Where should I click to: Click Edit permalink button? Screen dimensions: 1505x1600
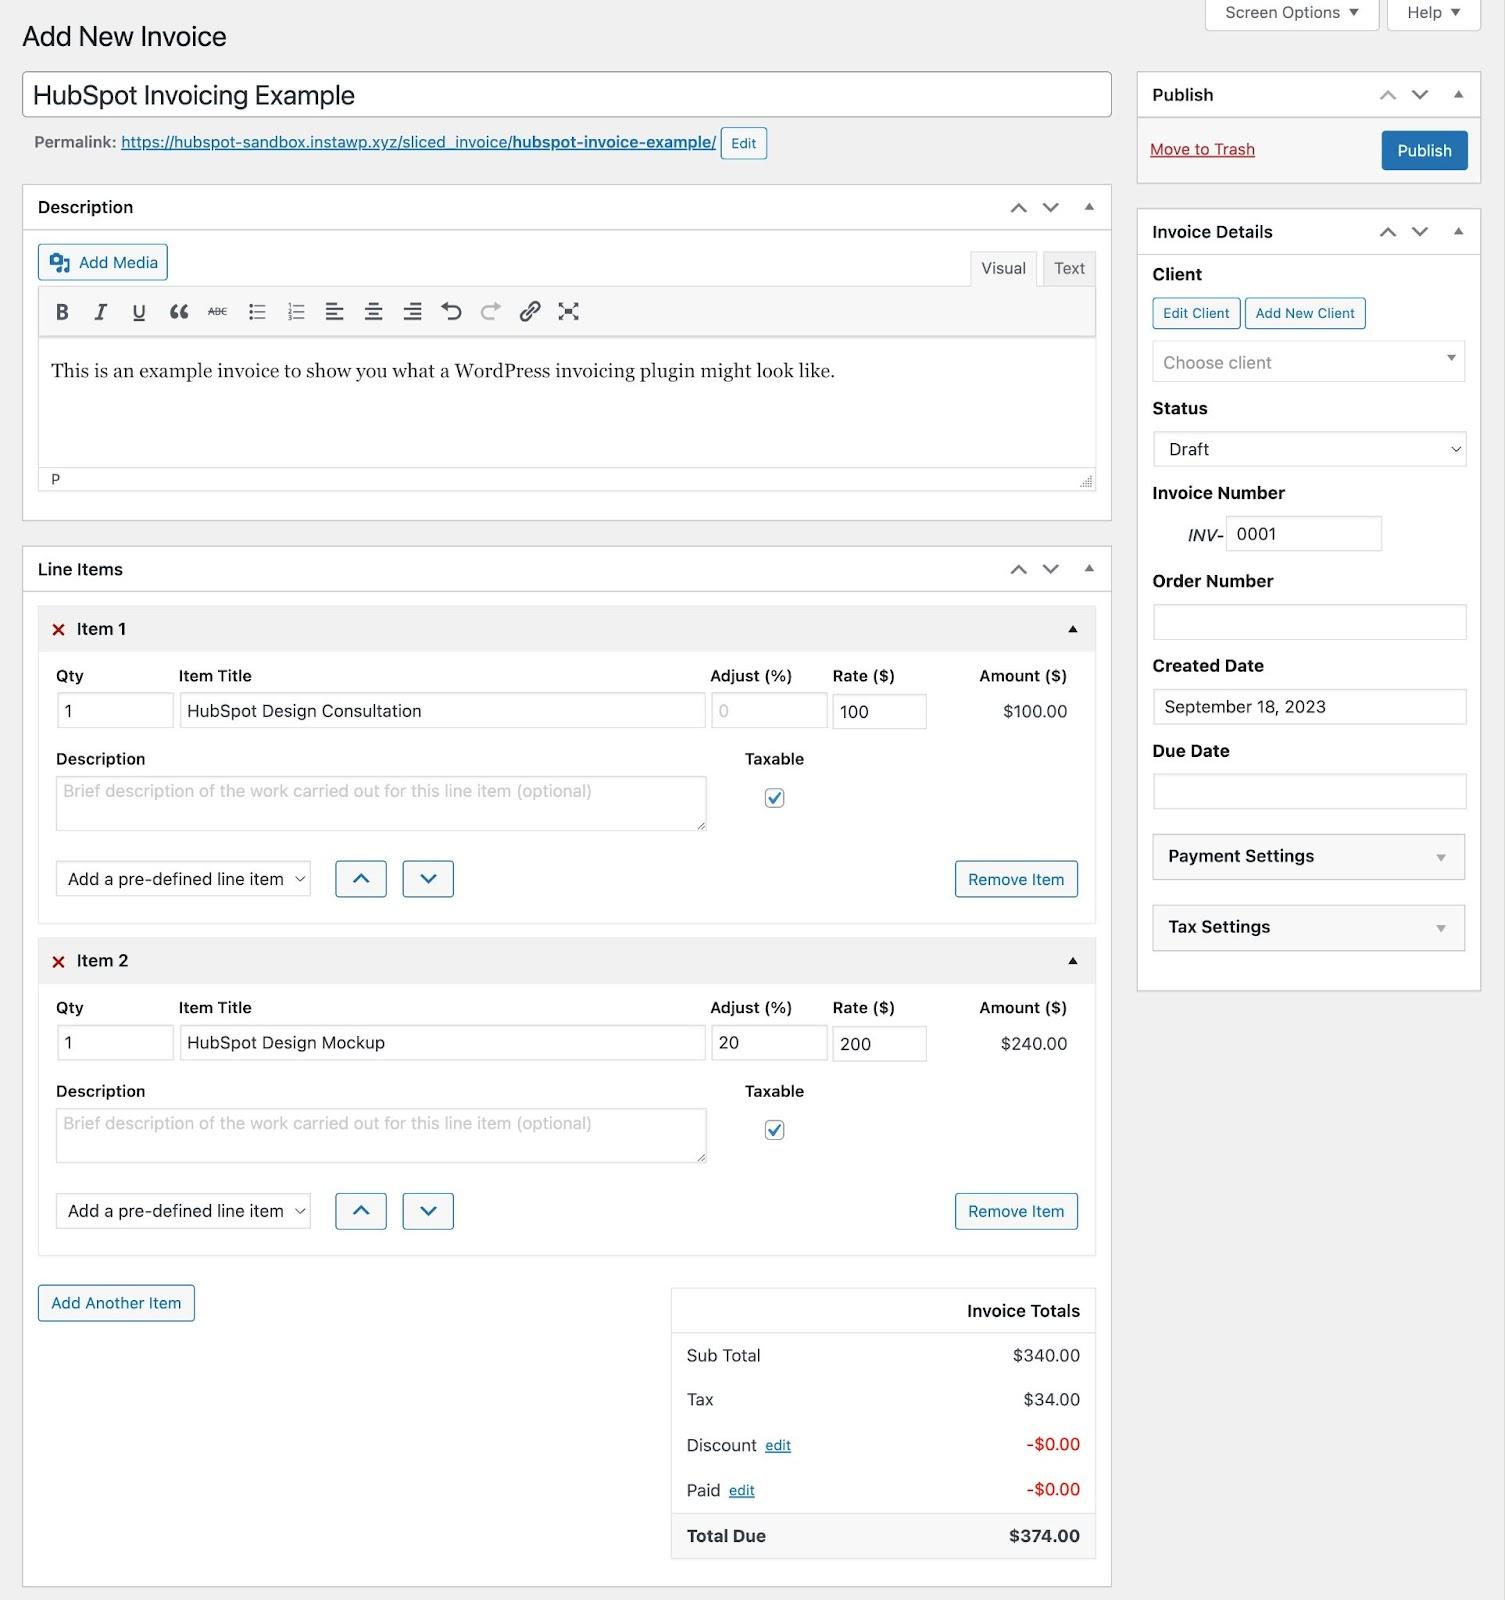(x=743, y=143)
